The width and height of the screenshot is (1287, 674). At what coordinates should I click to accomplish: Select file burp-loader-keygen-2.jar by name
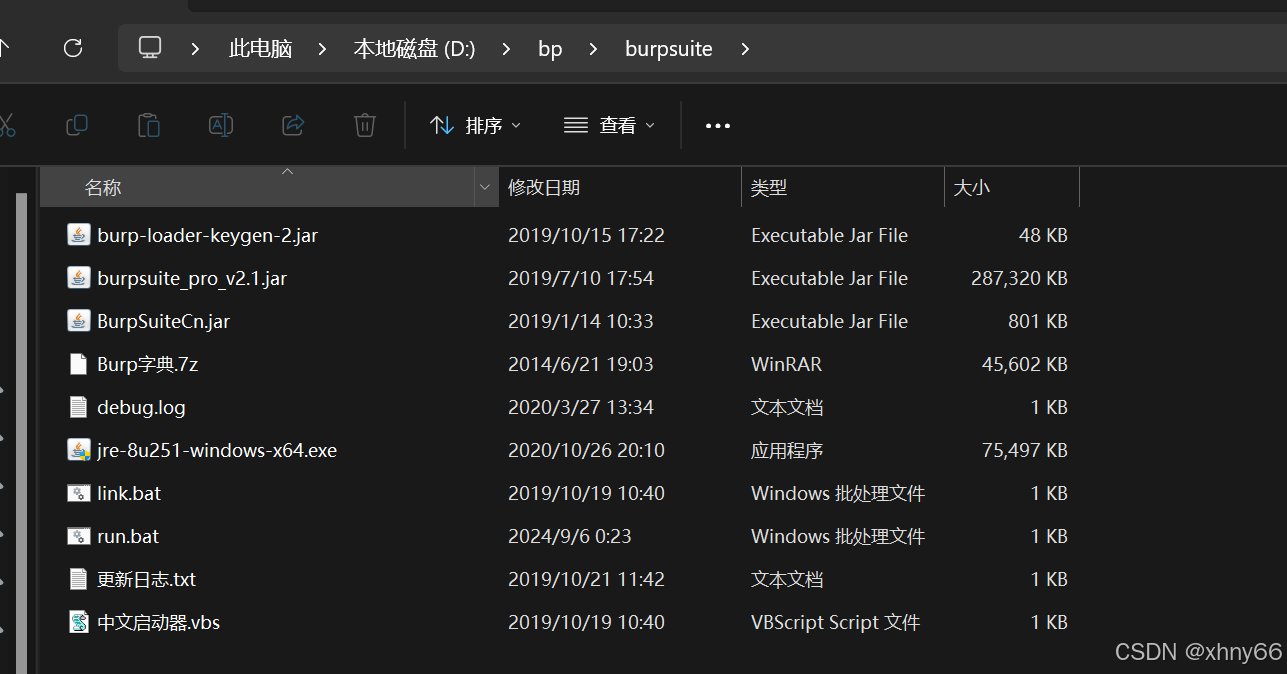point(208,235)
